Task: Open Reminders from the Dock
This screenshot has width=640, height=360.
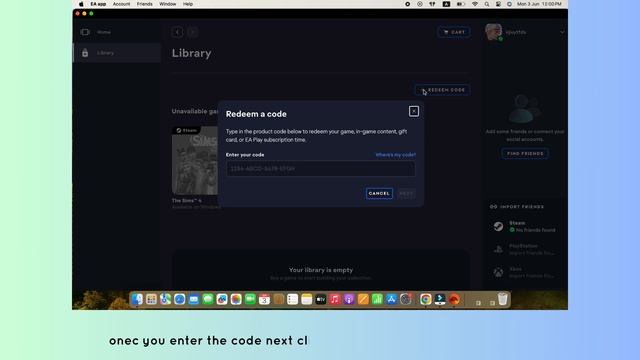Action: click(293, 299)
